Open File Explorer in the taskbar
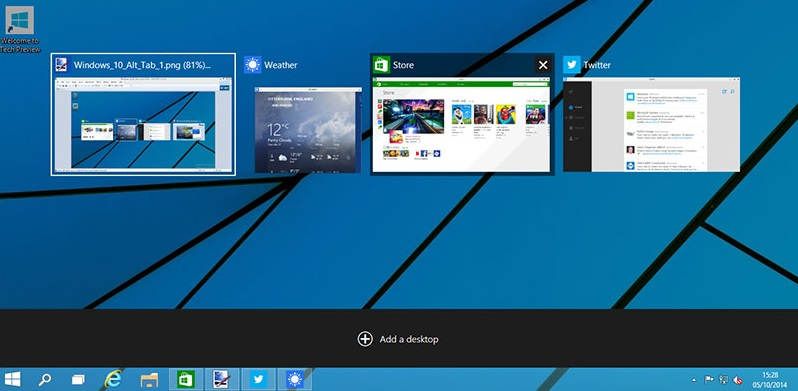 [x=149, y=379]
